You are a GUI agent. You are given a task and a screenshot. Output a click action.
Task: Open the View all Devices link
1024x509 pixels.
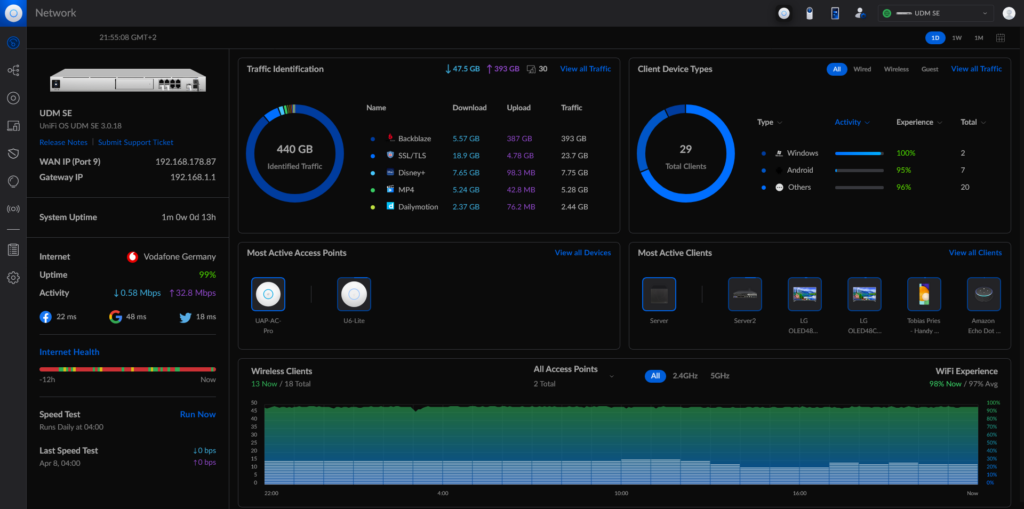click(583, 253)
